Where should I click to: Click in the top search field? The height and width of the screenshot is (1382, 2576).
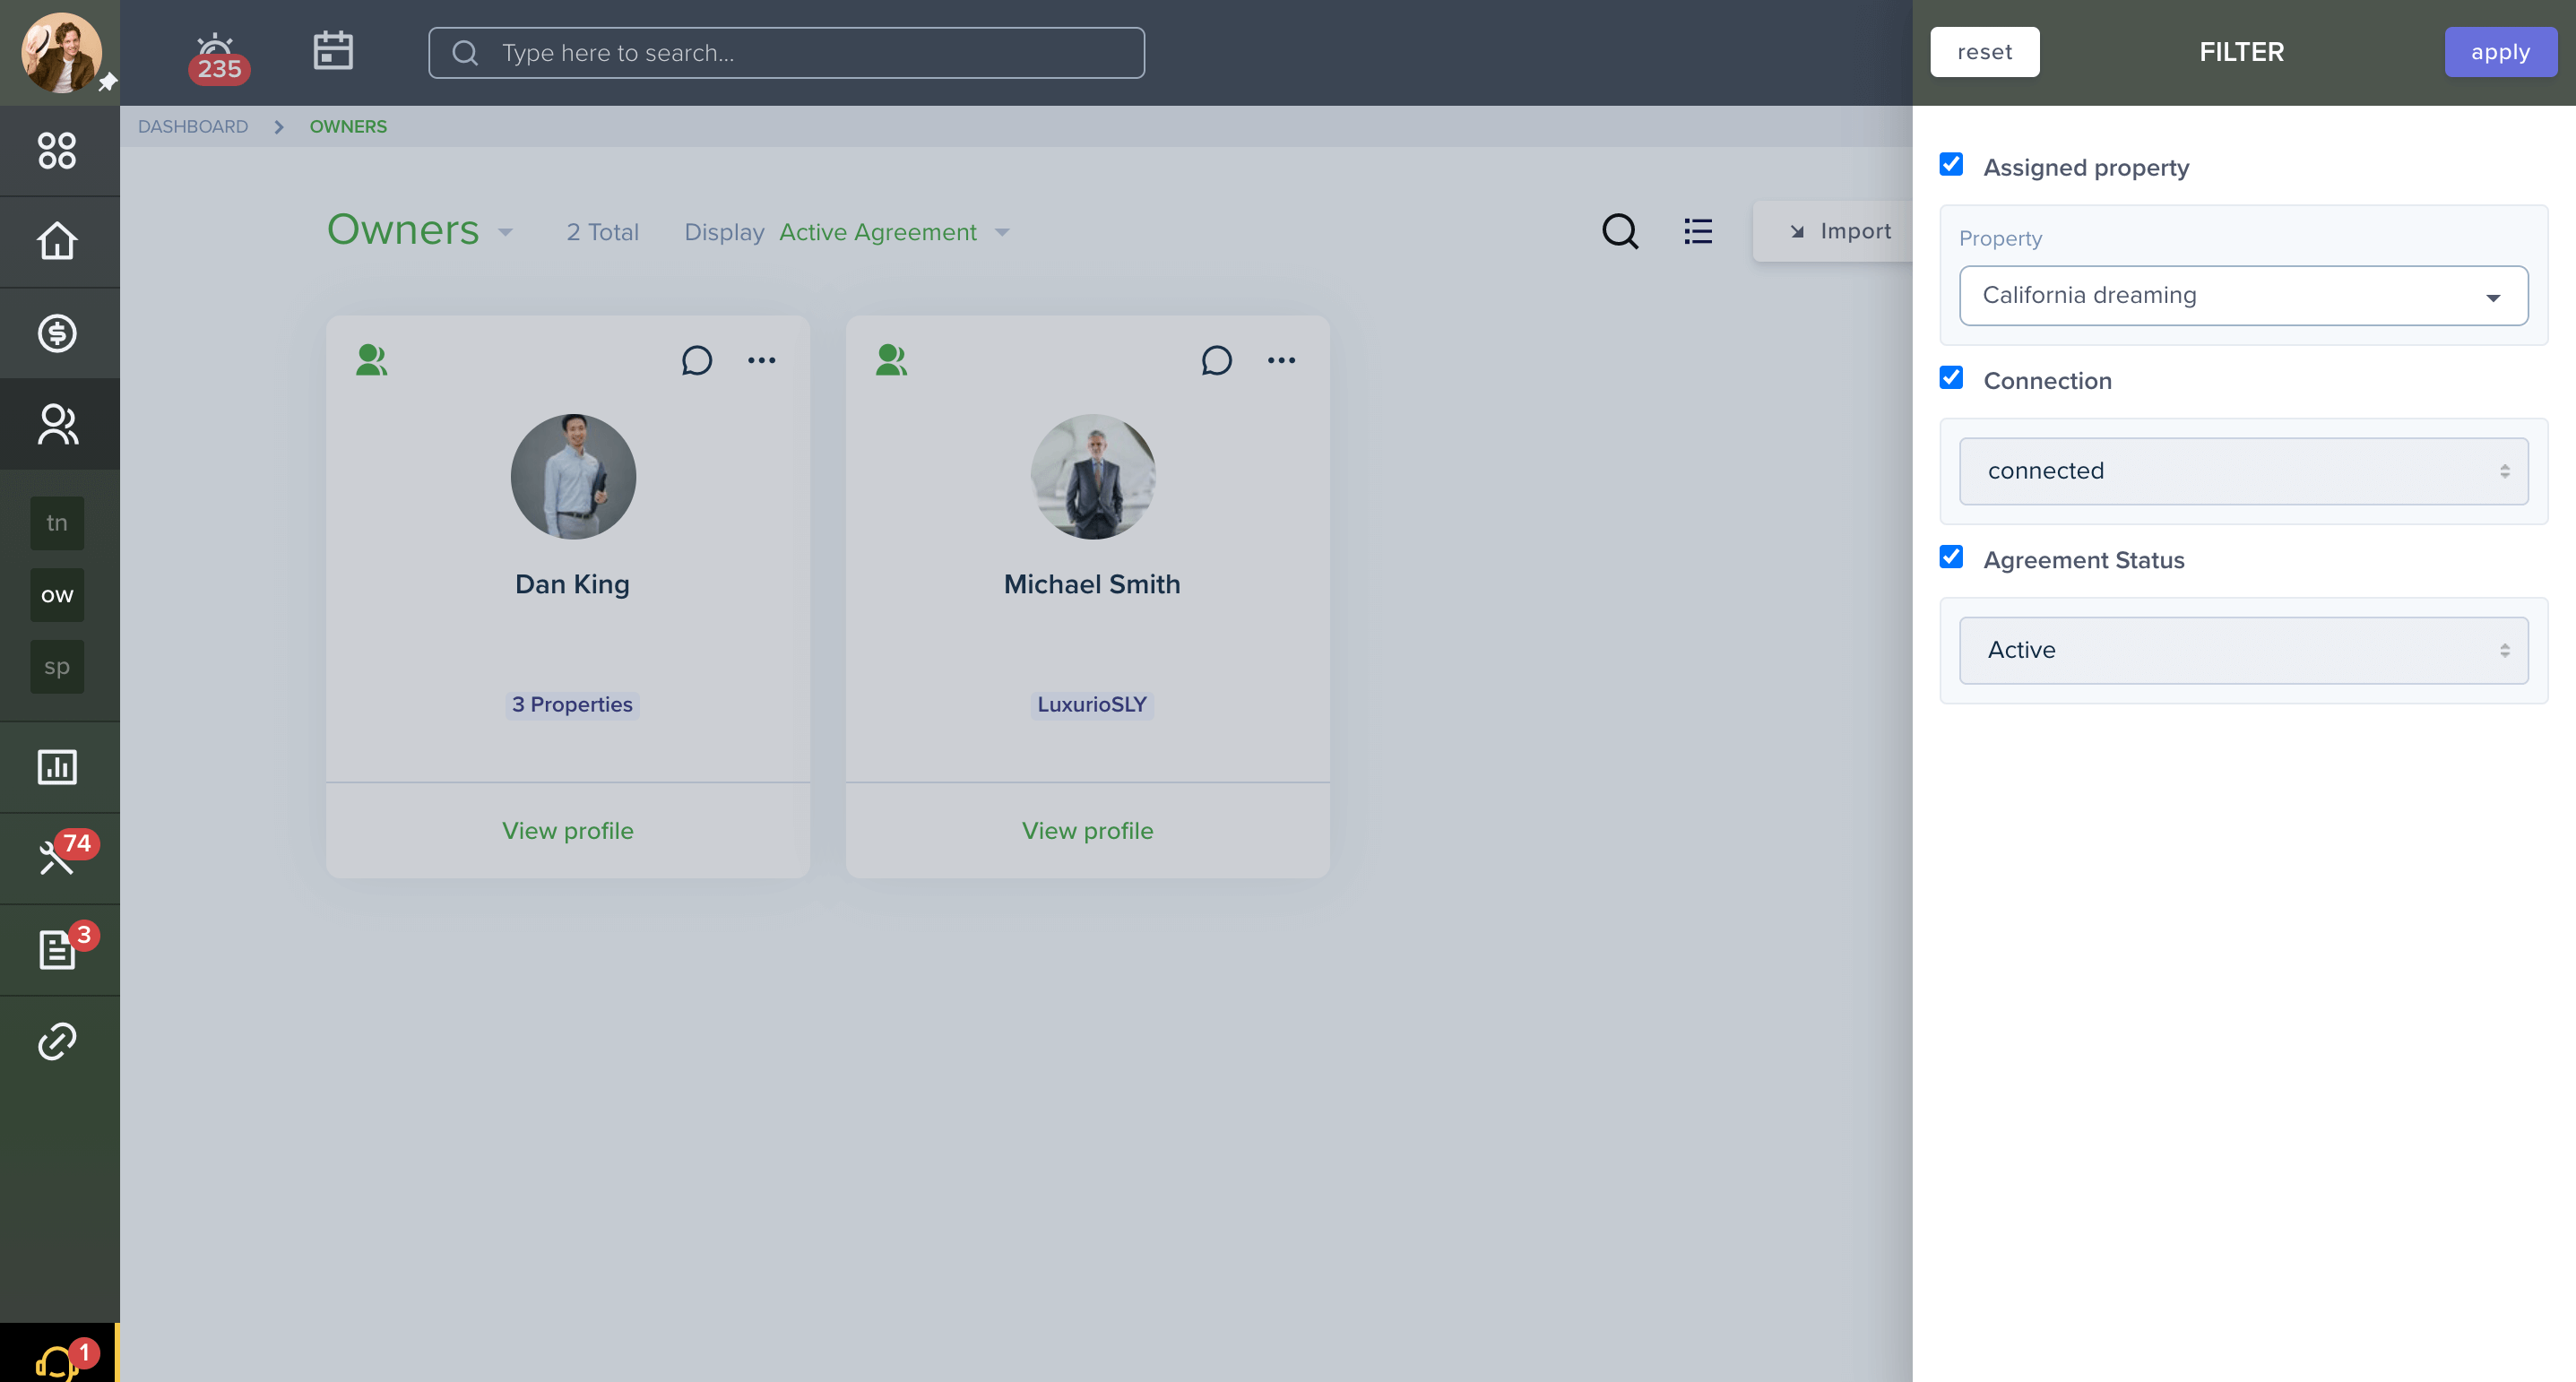tap(786, 53)
